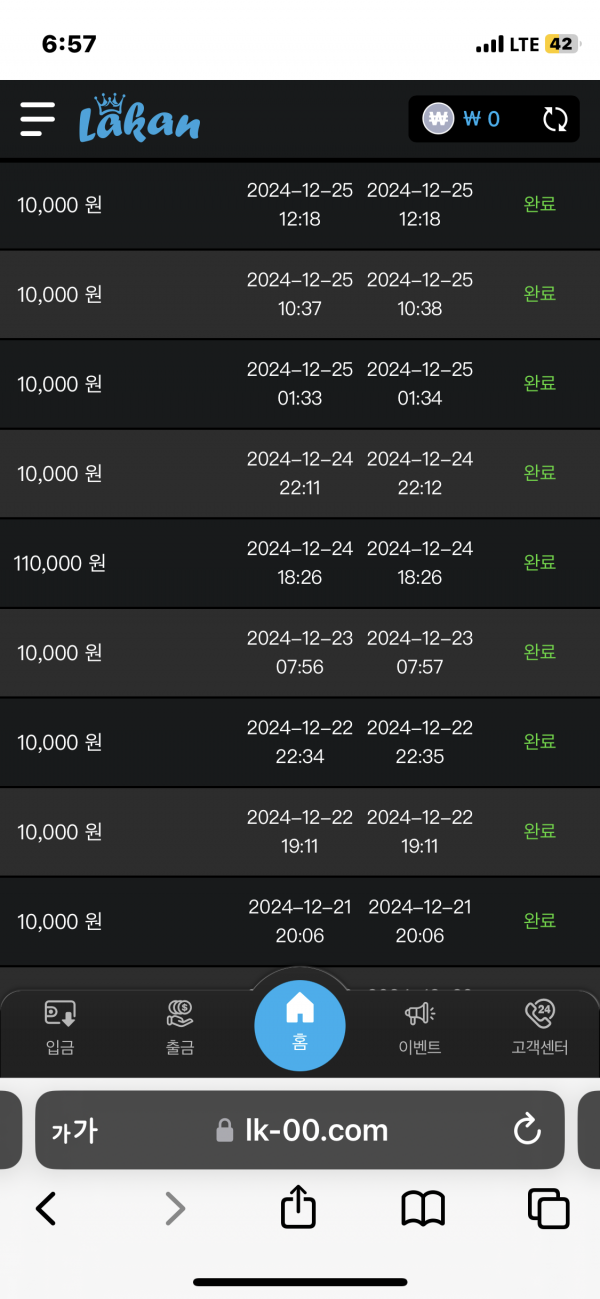Open the 이벤트 events megaphone icon
Image resolution: width=600 pixels, height=1299 pixels.
tap(419, 1028)
